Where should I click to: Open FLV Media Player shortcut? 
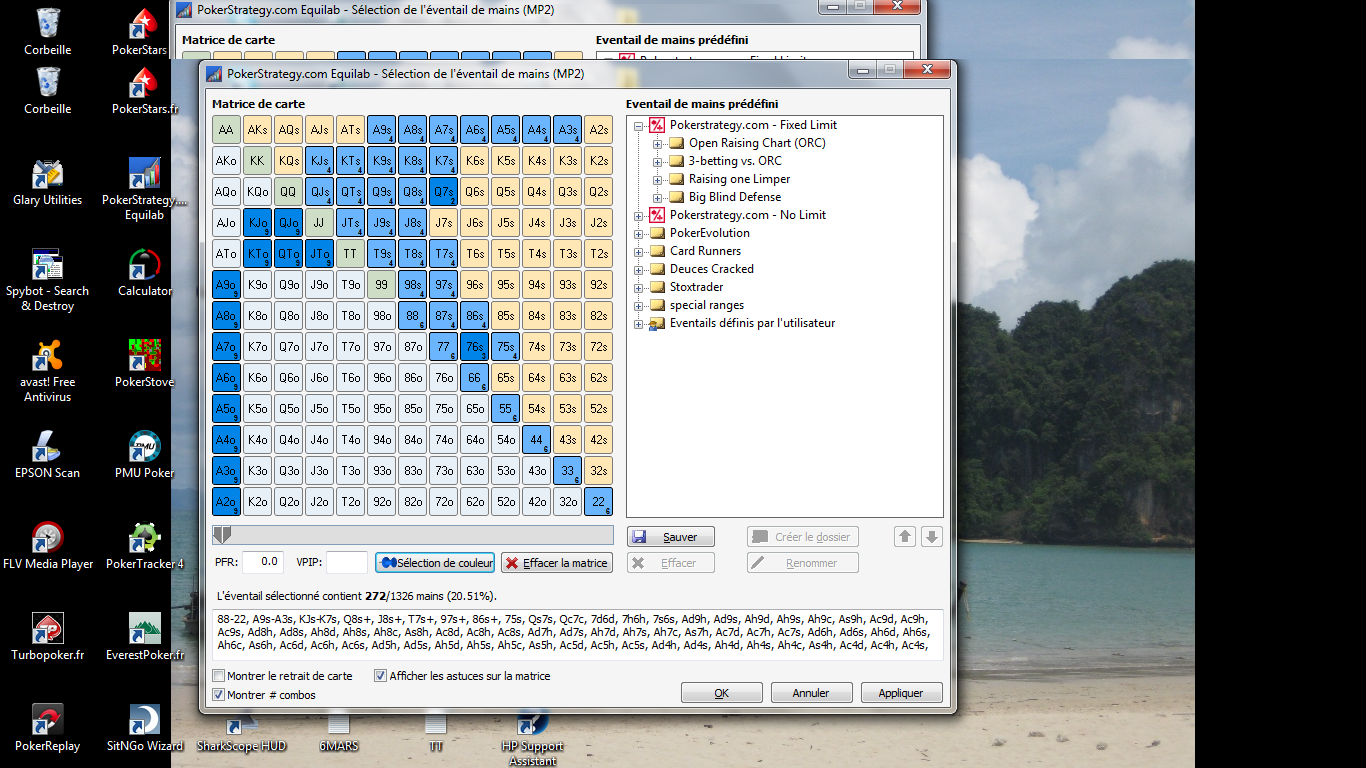point(47,545)
